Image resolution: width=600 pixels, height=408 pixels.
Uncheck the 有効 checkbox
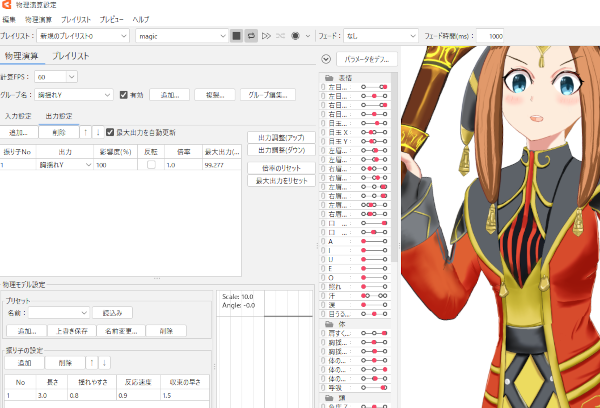(124, 95)
